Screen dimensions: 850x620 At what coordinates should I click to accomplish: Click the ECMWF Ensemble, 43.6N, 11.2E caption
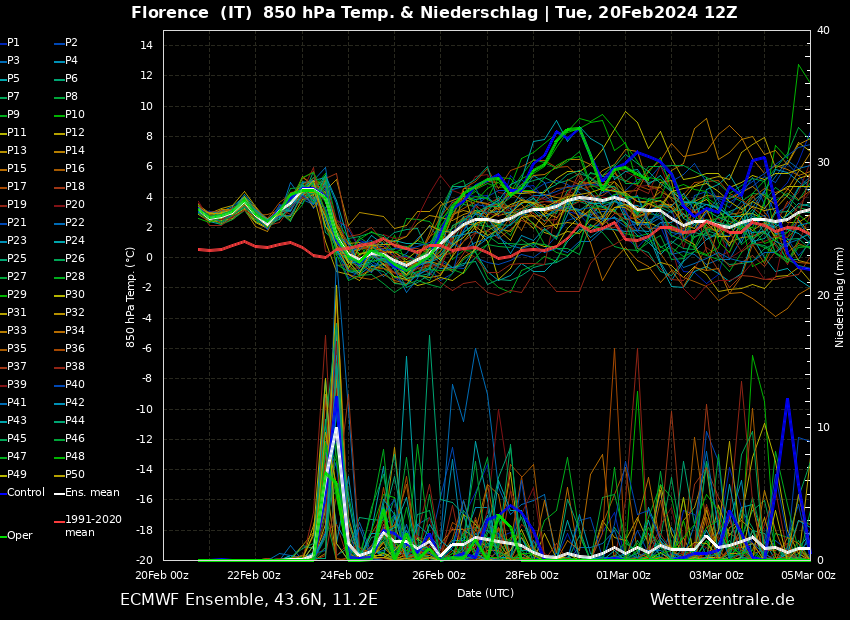point(249,599)
